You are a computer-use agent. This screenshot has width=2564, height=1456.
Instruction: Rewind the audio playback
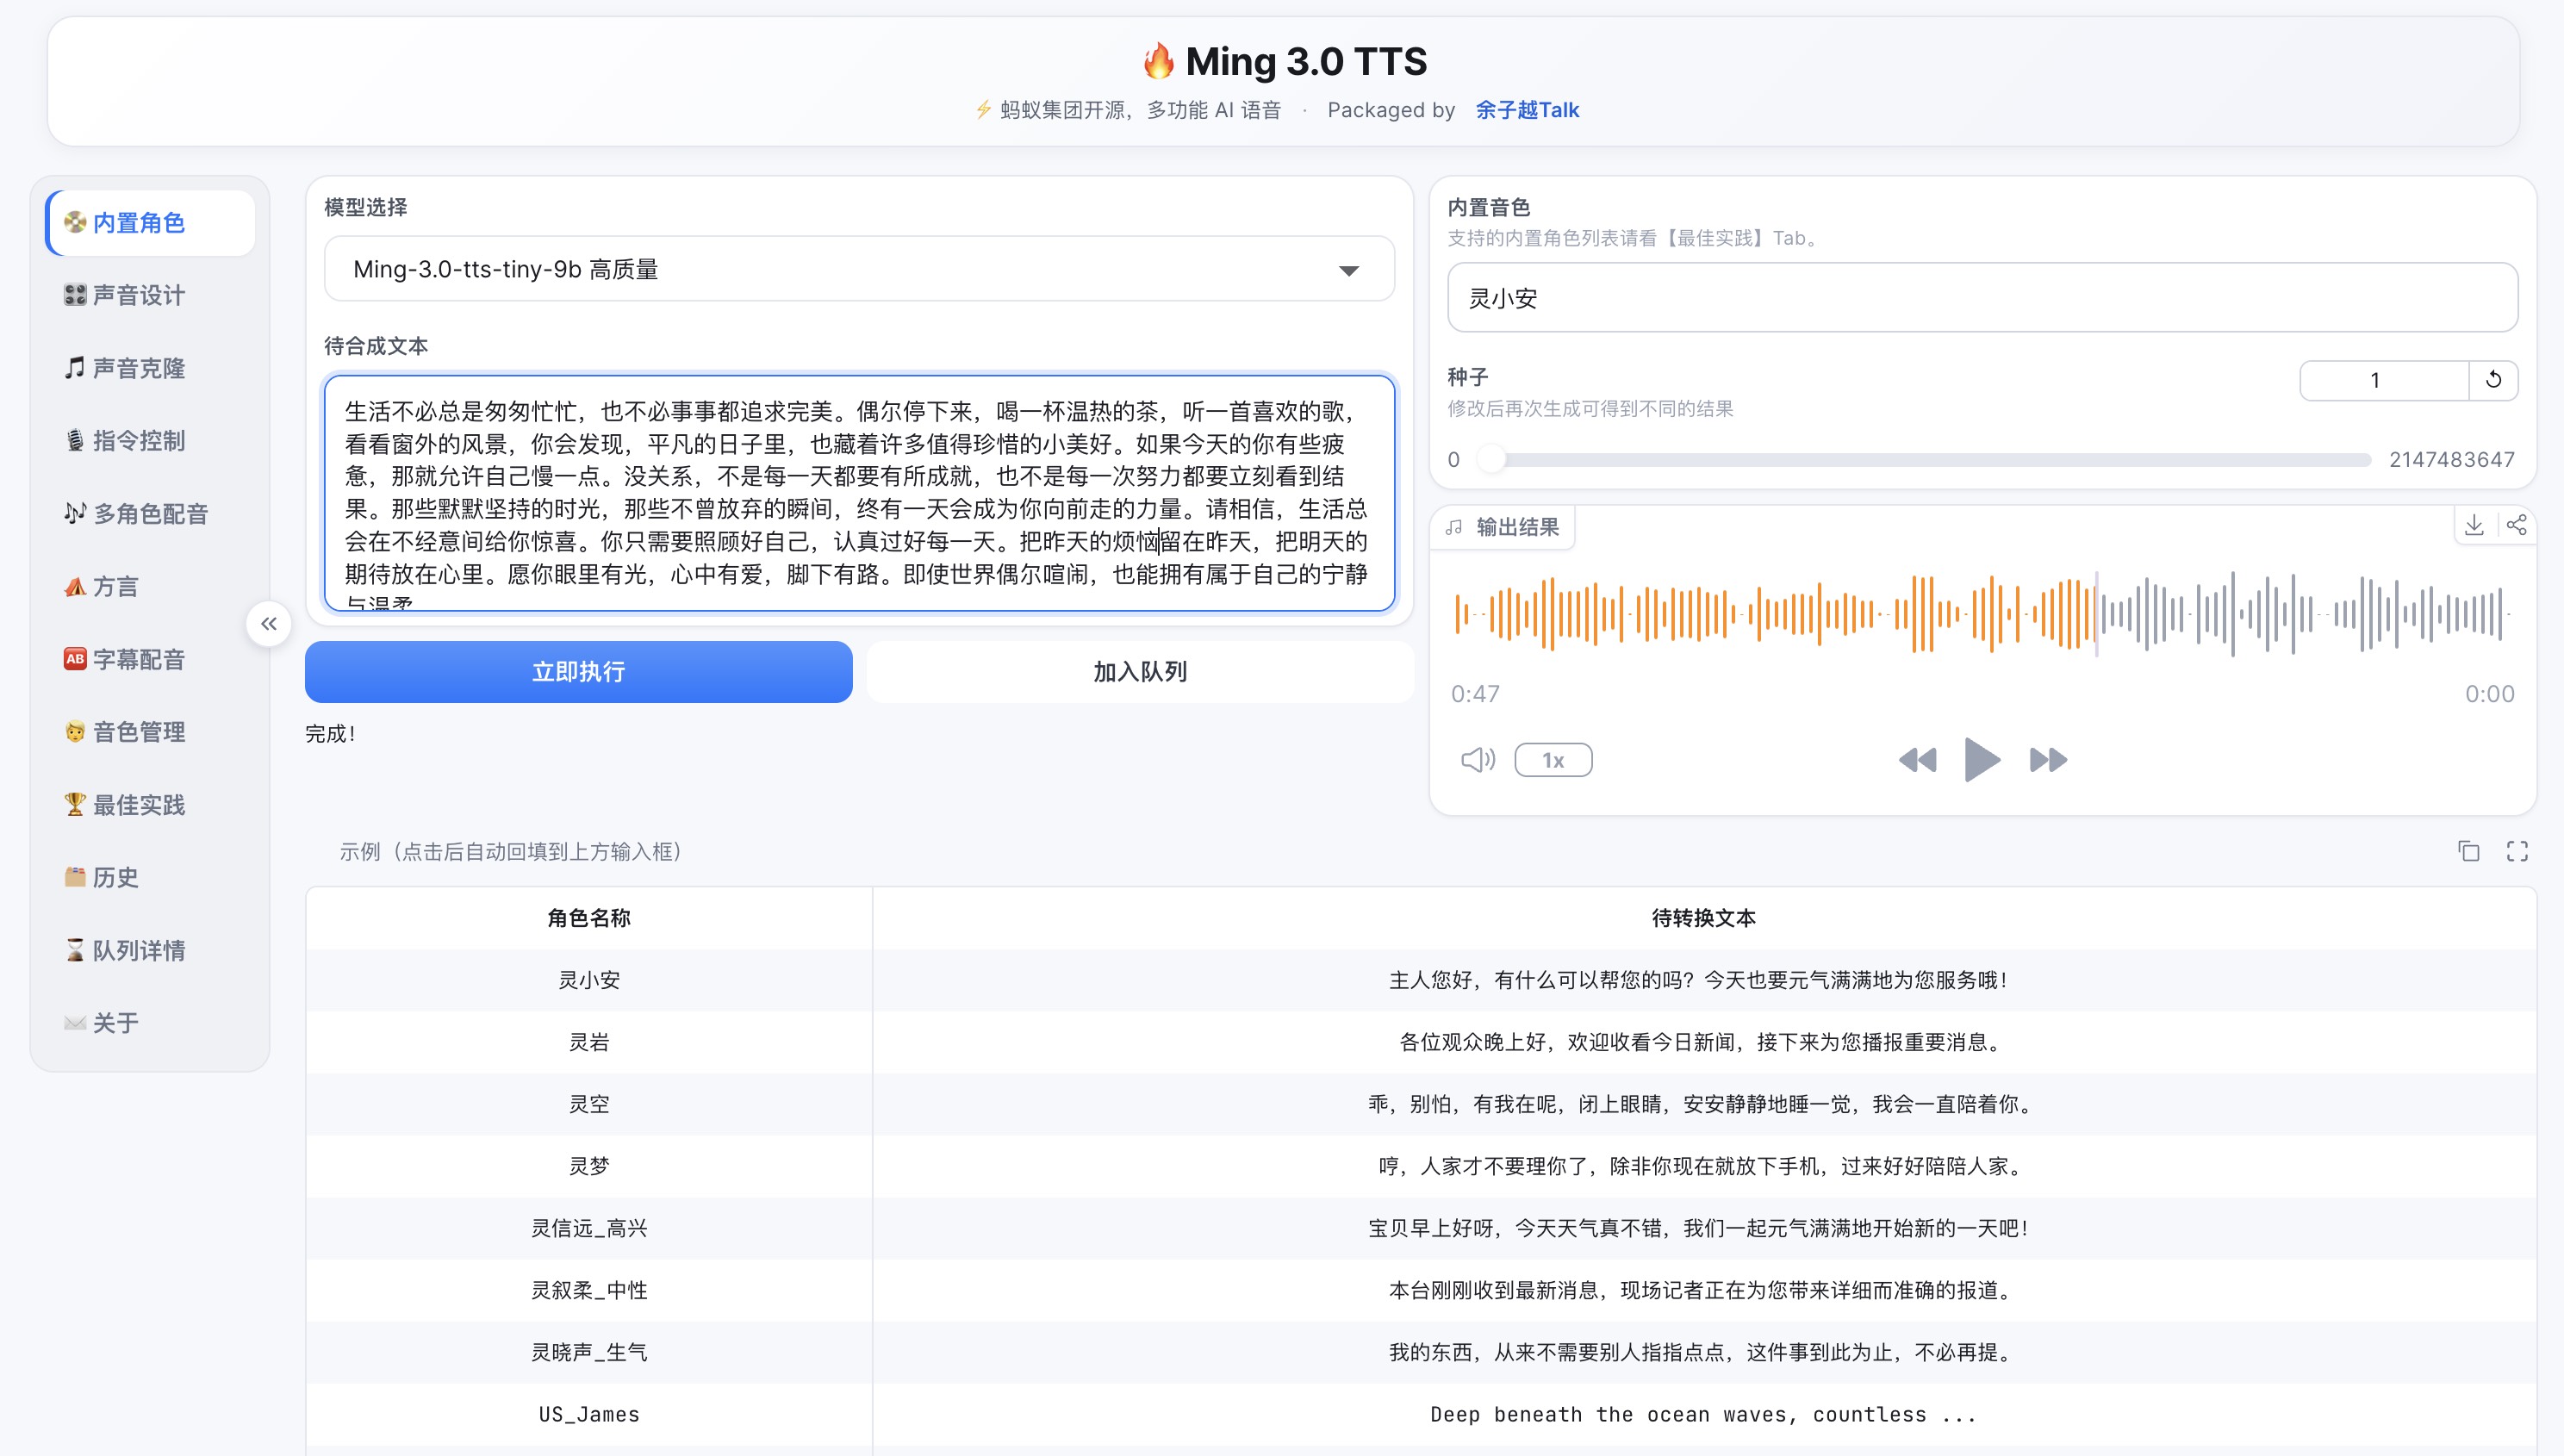click(x=1917, y=760)
